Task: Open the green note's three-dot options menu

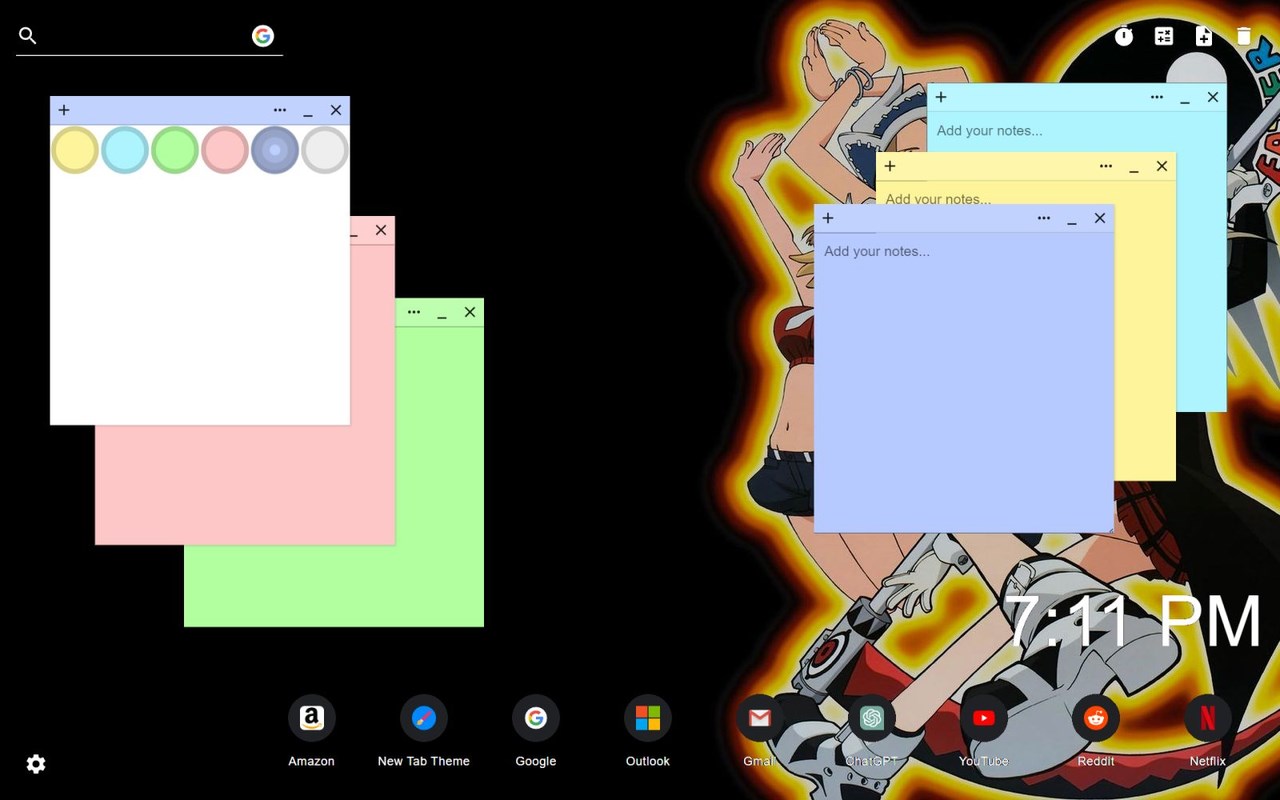Action: tap(414, 312)
